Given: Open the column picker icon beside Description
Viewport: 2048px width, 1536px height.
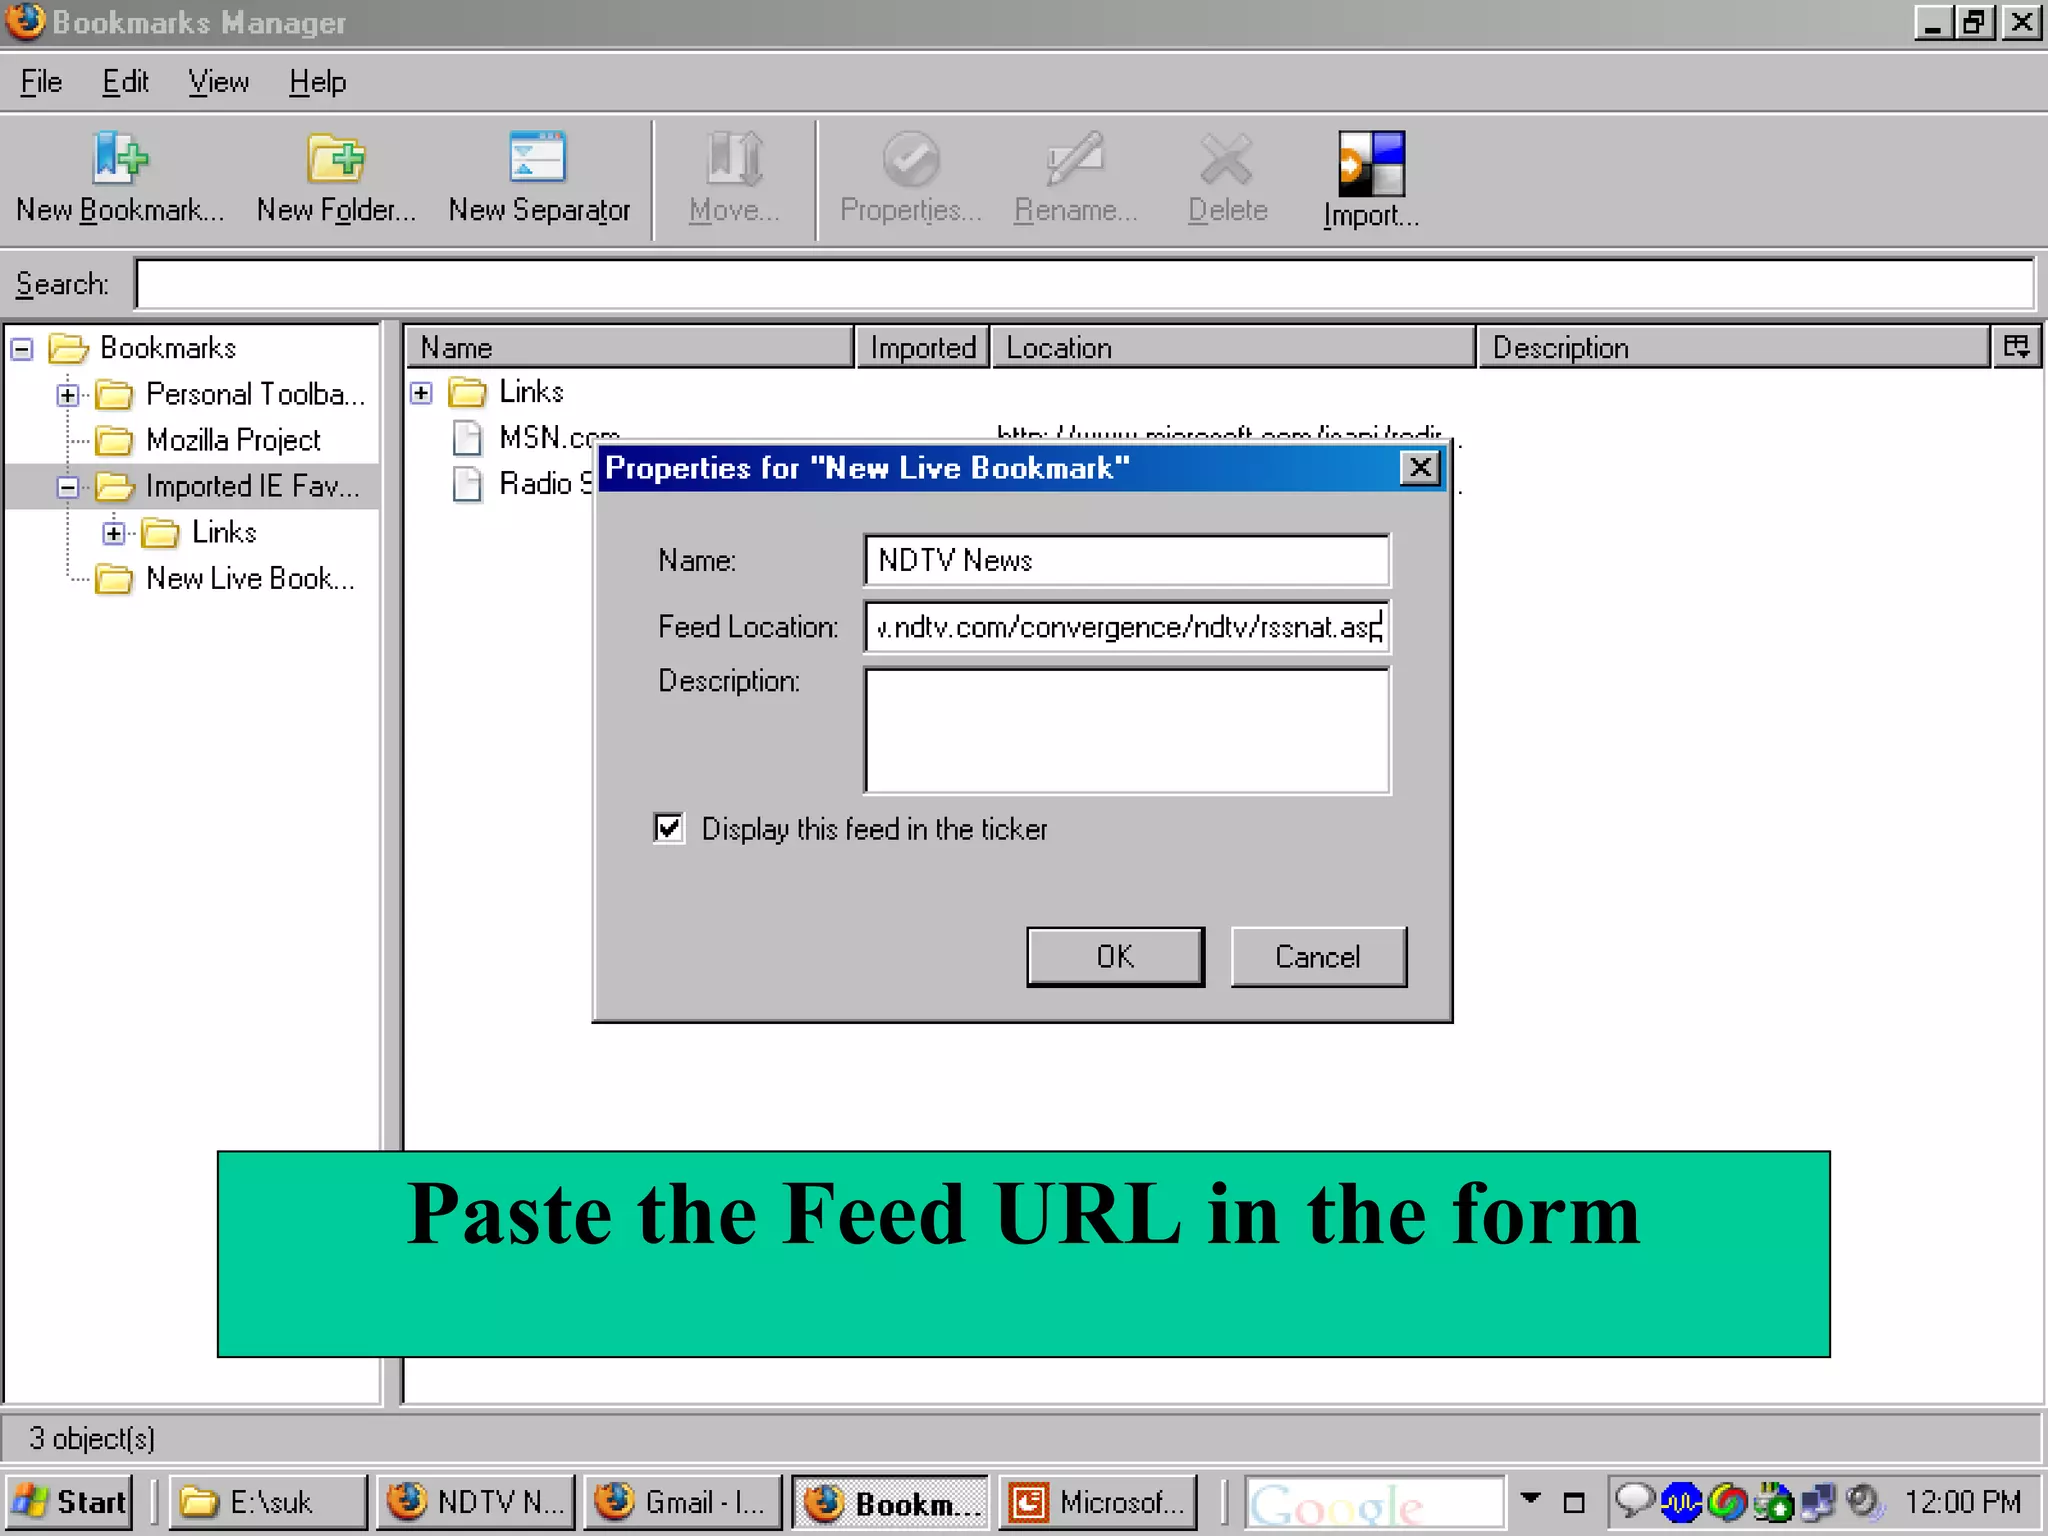Looking at the screenshot, I should [2016, 347].
